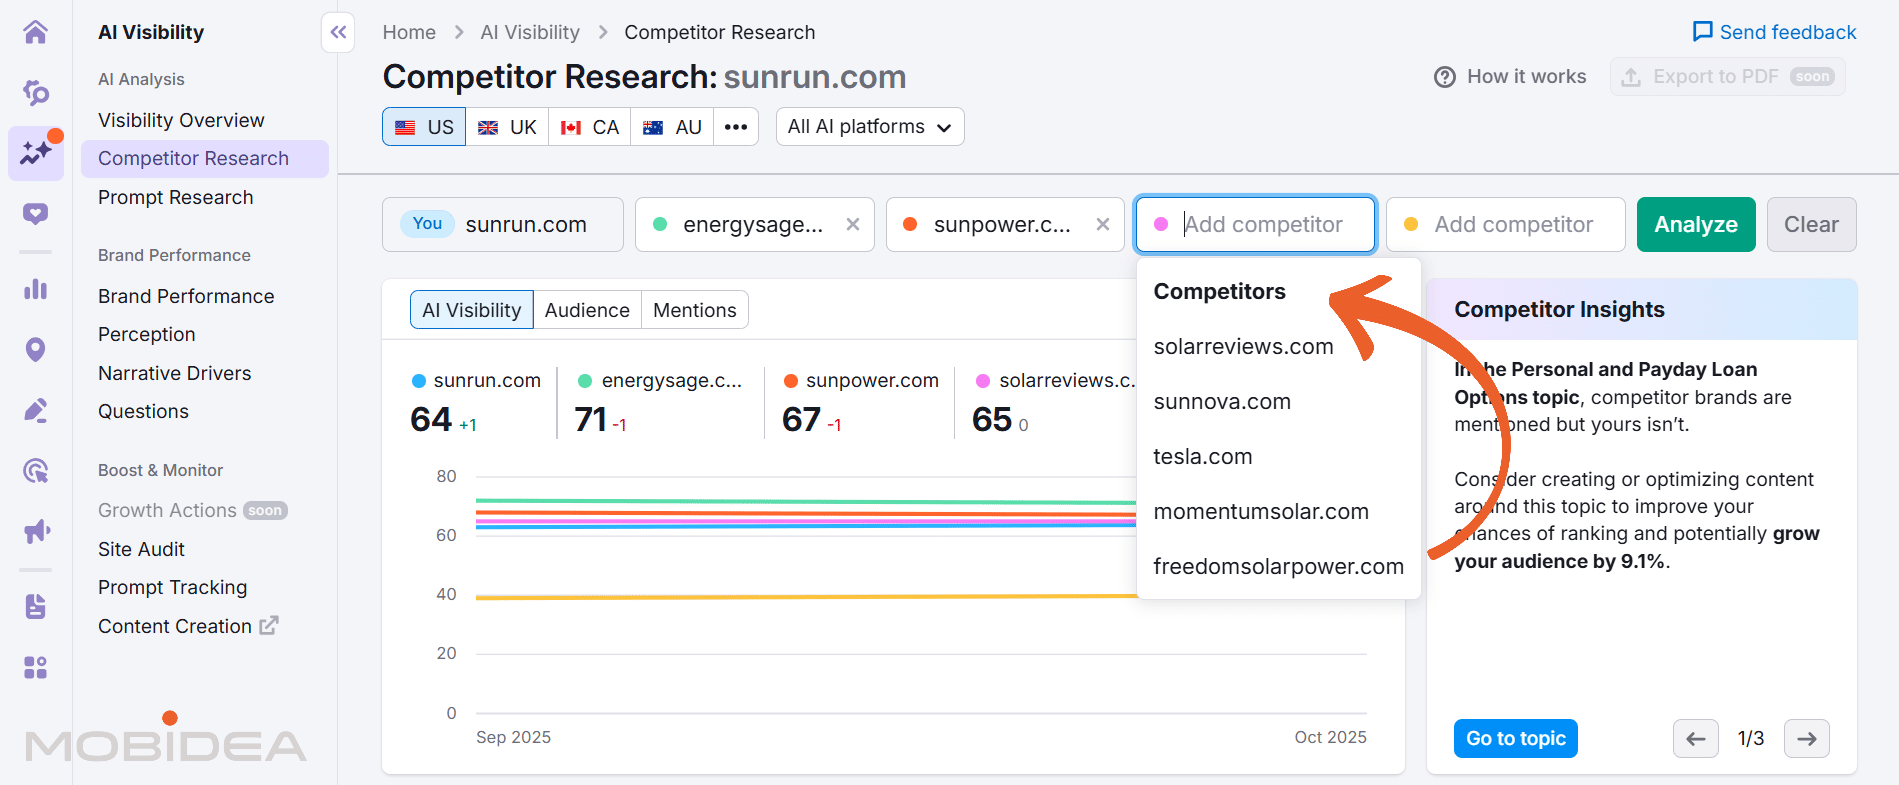The image size is (1899, 785).
Task: Open more countries ellipsis button
Action: [736, 127]
